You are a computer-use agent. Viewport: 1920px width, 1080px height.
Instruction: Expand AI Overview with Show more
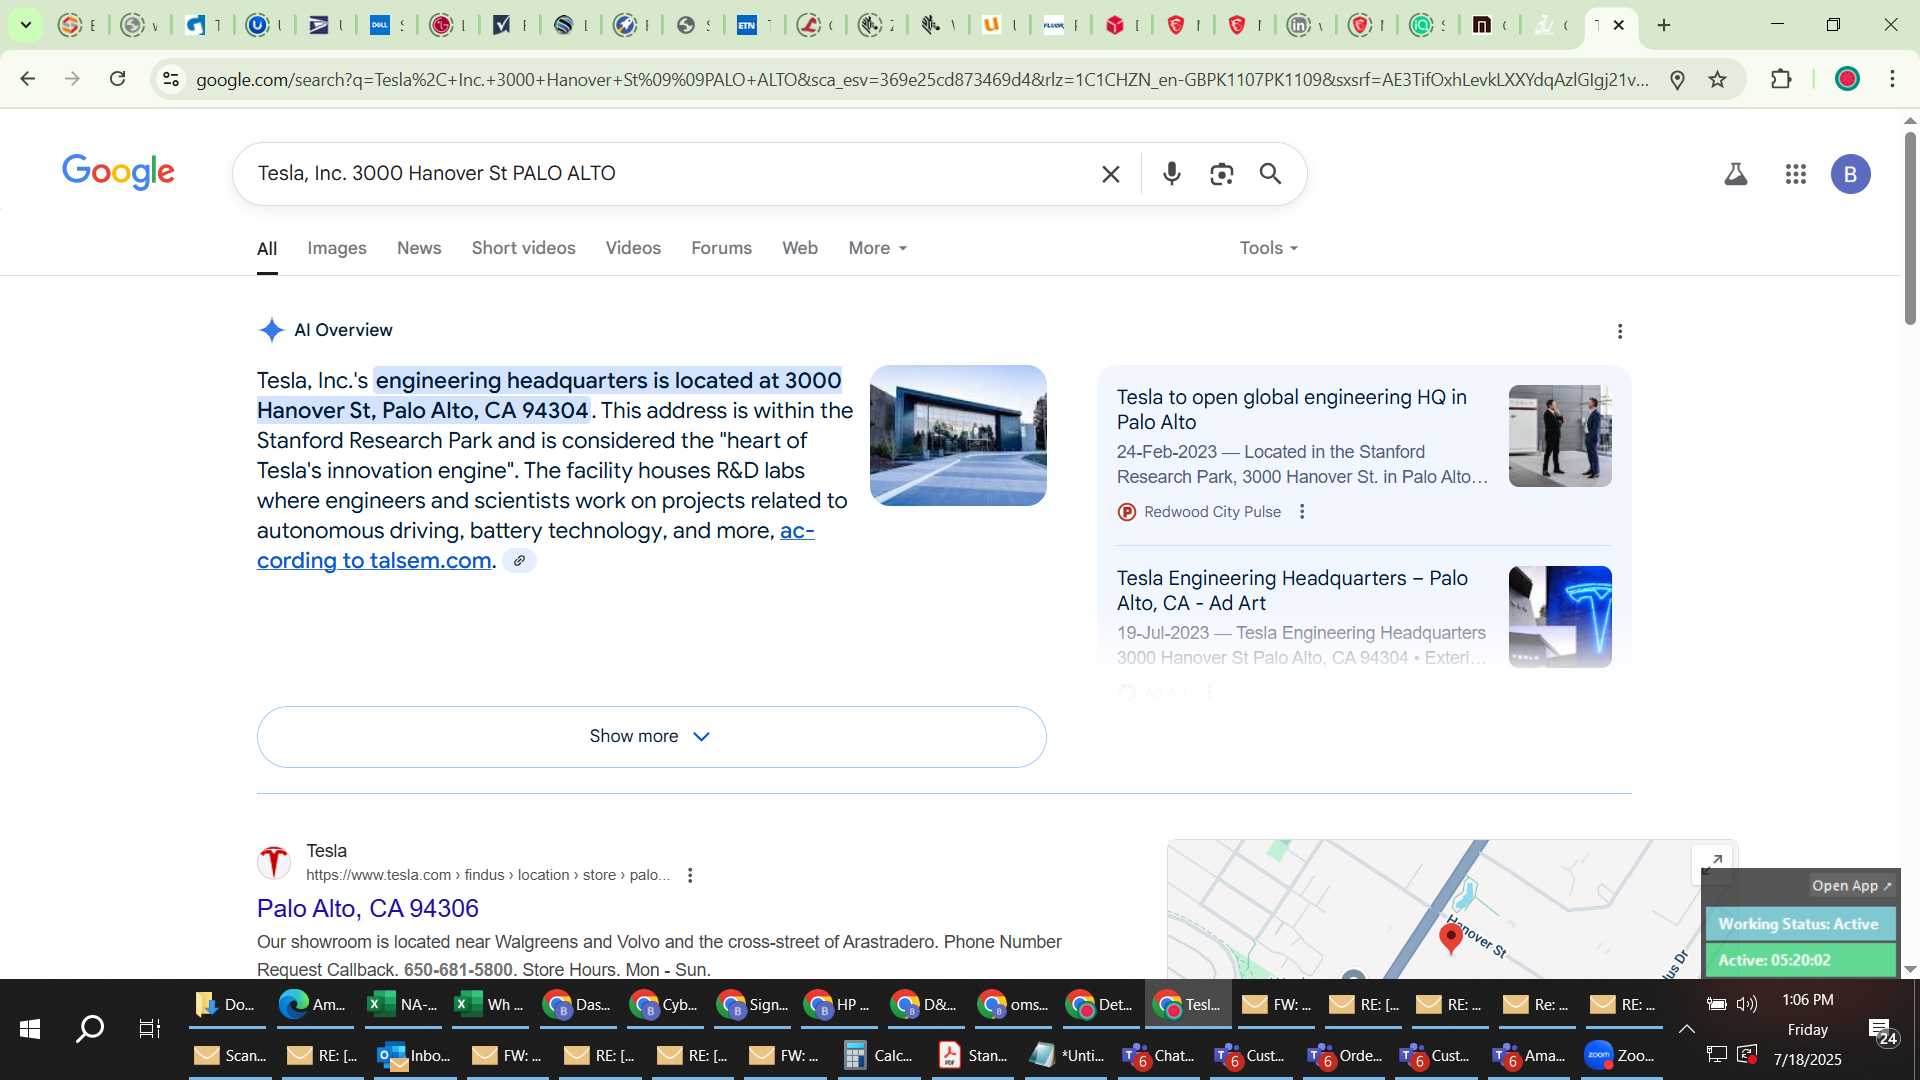pyautogui.click(x=651, y=737)
